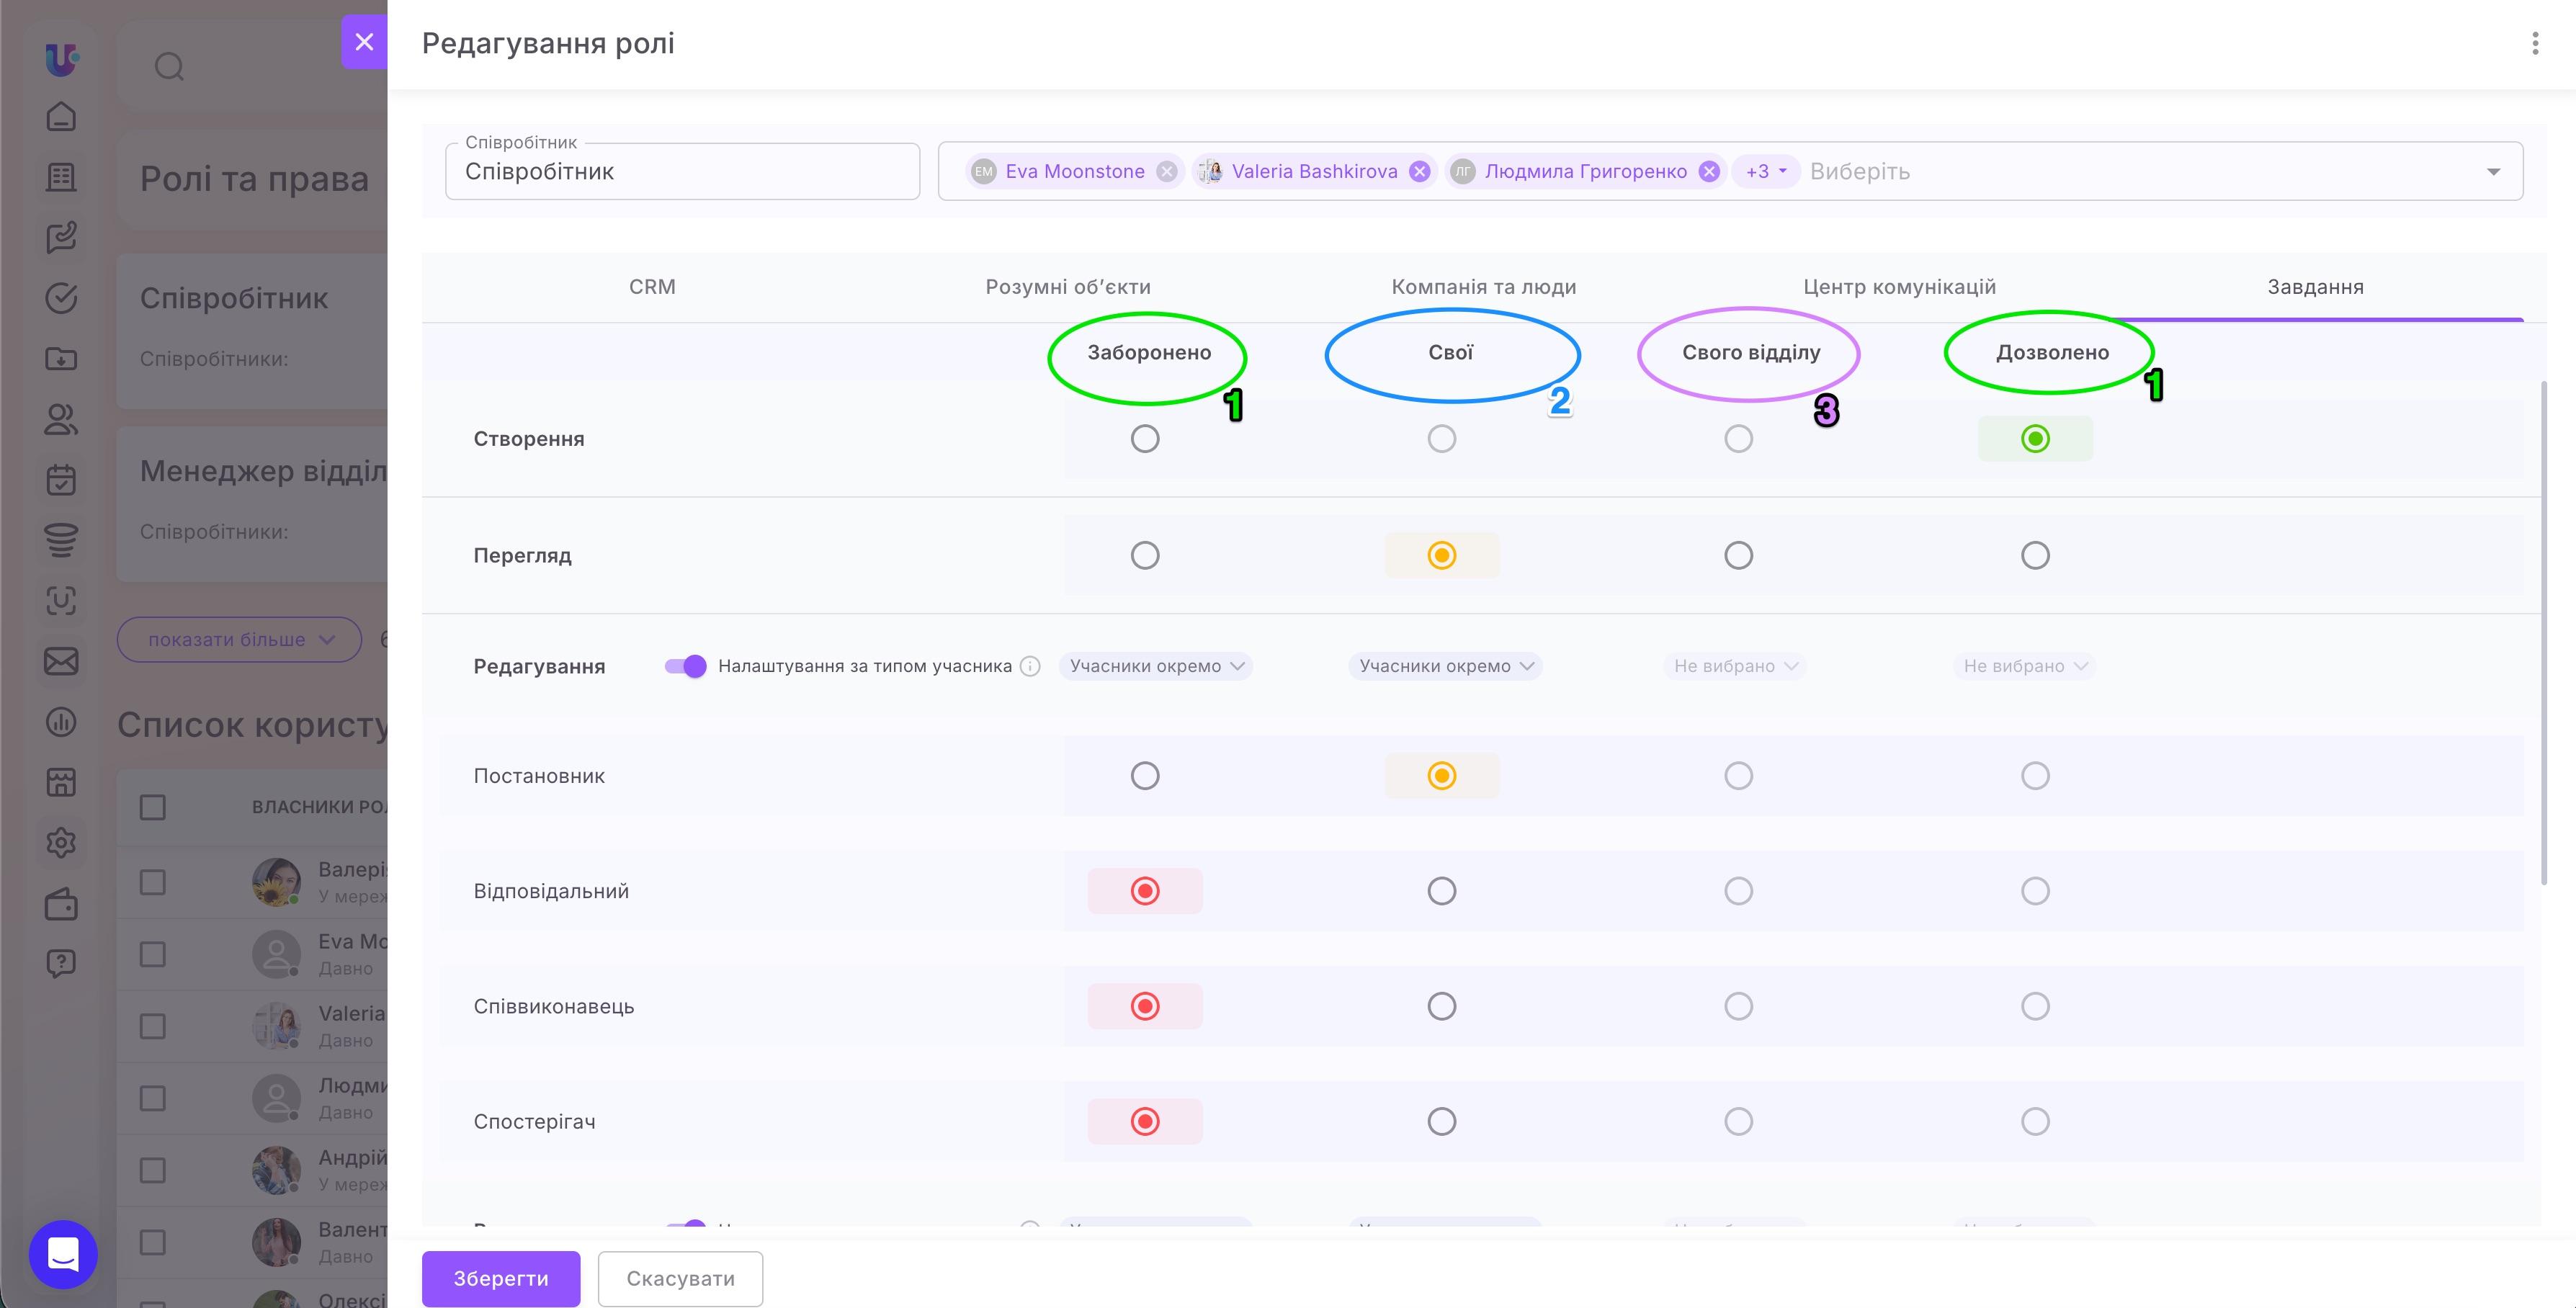
Task: Edit the Співробітник role name field
Action: [x=682, y=171]
